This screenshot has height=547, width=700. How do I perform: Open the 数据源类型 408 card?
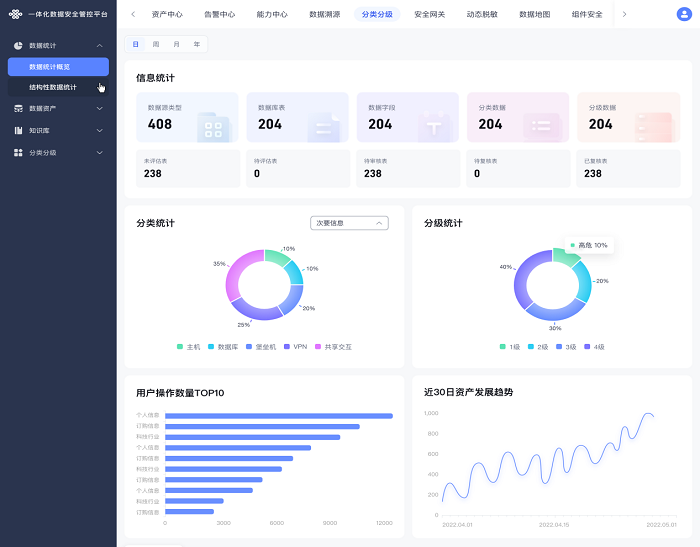click(x=187, y=117)
